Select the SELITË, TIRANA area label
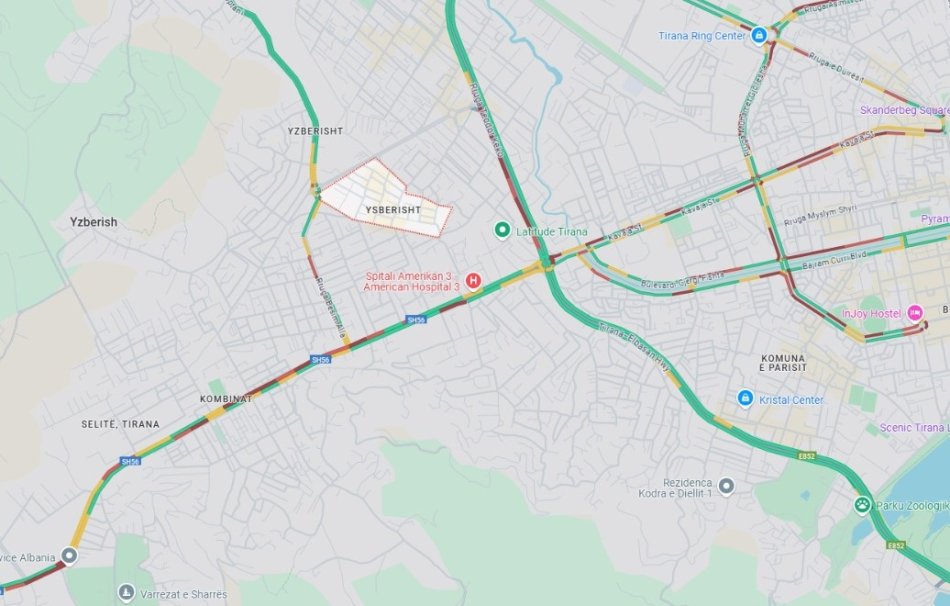This screenshot has height=606, width=950. (121, 424)
